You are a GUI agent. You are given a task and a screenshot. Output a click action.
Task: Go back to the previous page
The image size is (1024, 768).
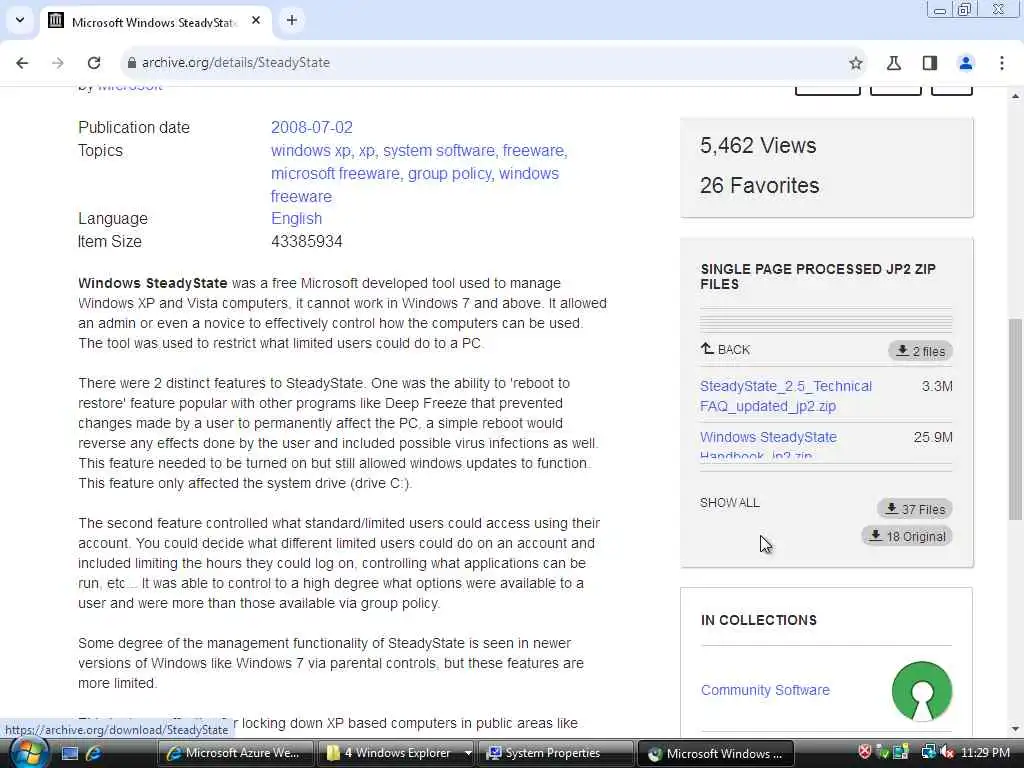(x=22, y=63)
